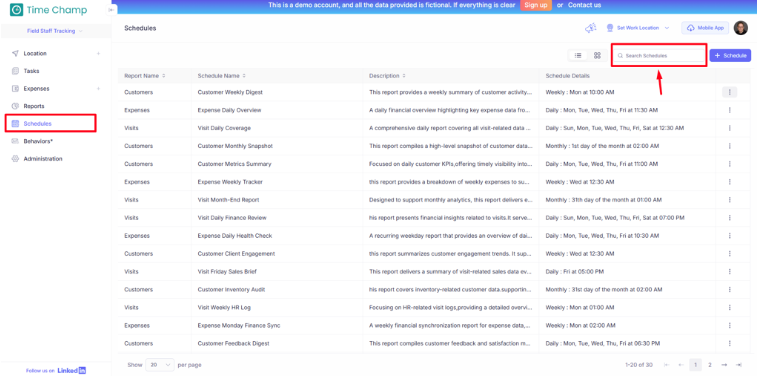Open actions menu for Expense Monday Finance Sync
Viewport: 757px width, 380px height.
[x=729, y=325]
